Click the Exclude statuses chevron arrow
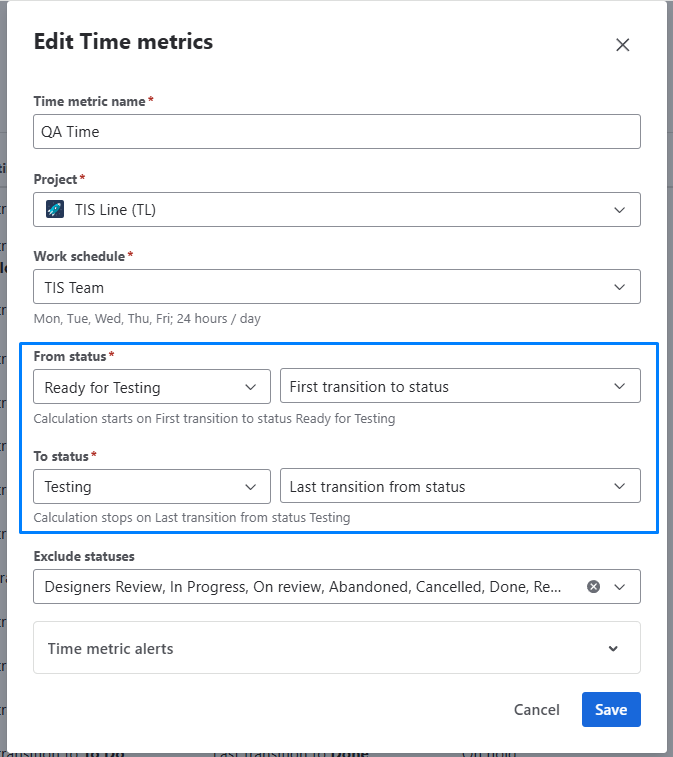This screenshot has height=757, width=673. pos(620,587)
